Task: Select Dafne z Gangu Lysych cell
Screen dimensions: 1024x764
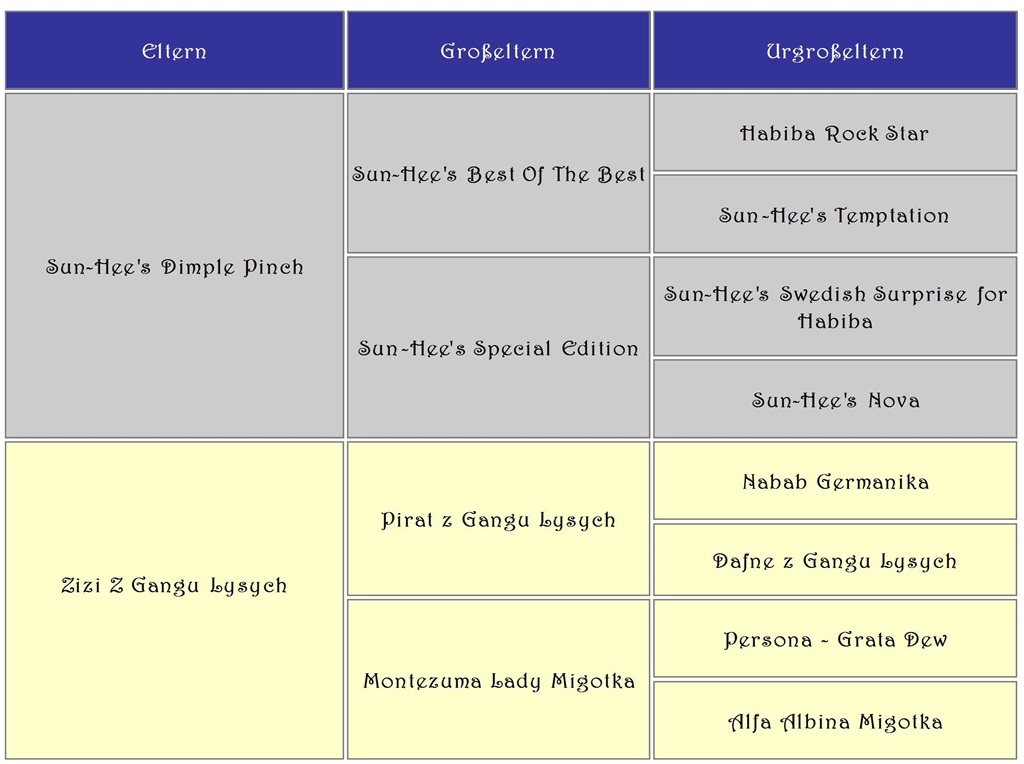Action: (834, 562)
